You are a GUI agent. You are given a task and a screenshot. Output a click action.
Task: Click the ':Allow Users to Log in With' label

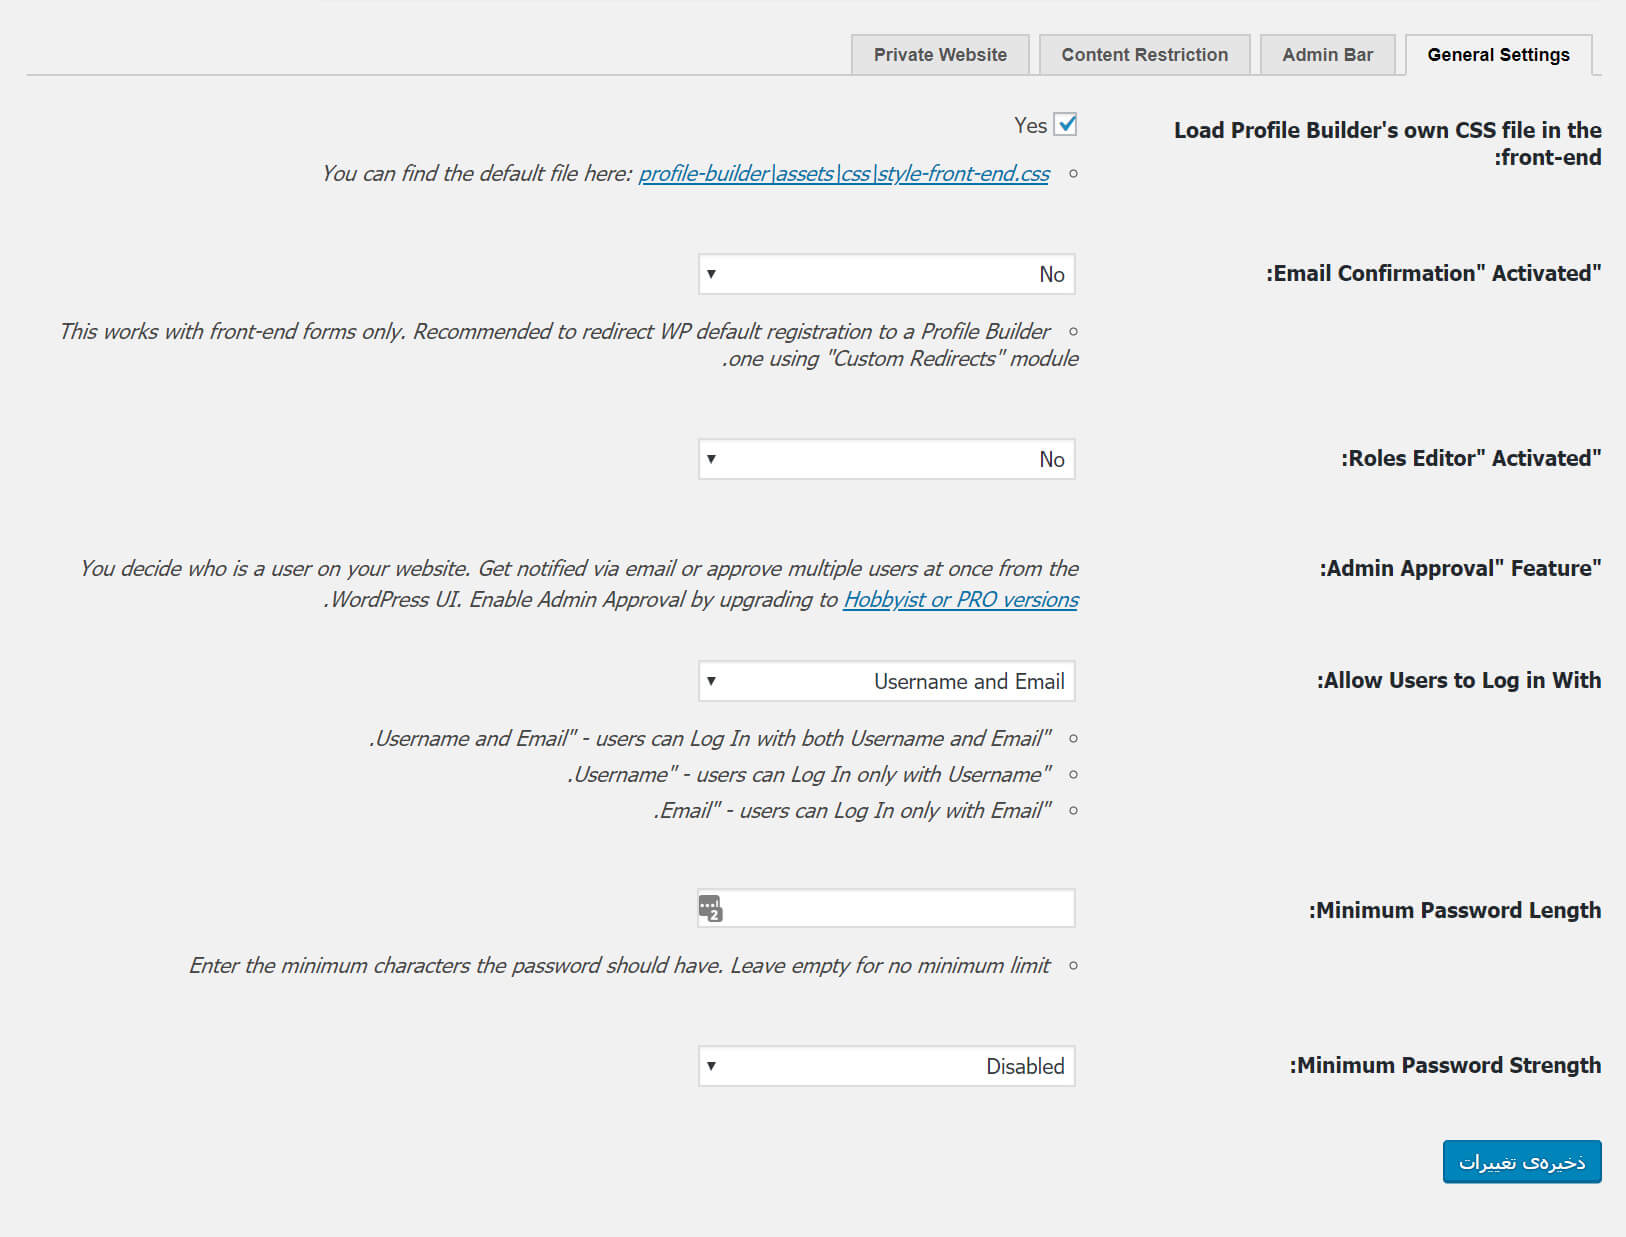click(1458, 680)
